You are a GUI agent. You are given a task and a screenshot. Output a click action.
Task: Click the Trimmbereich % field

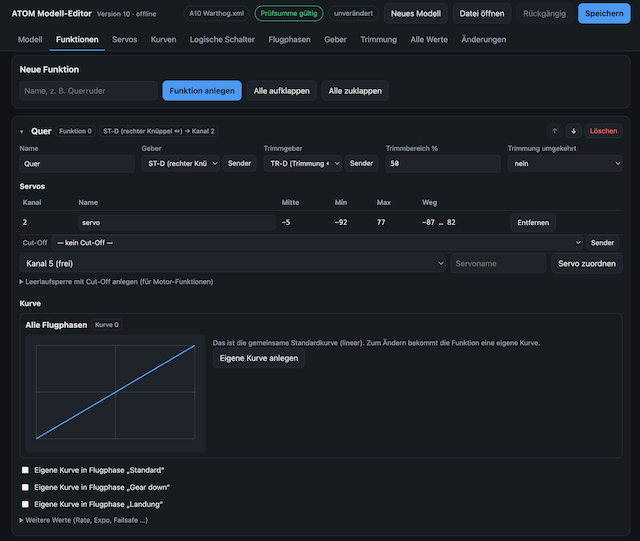click(443, 164)
